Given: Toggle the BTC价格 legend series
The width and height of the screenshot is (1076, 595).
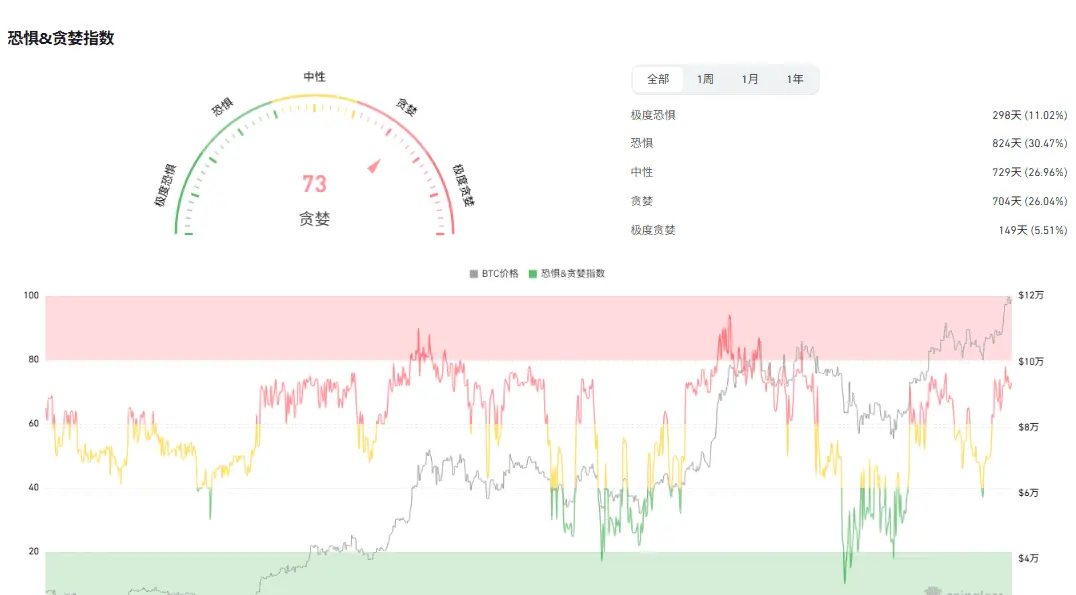Looking at the screenshot, I should tap(494, 274).
